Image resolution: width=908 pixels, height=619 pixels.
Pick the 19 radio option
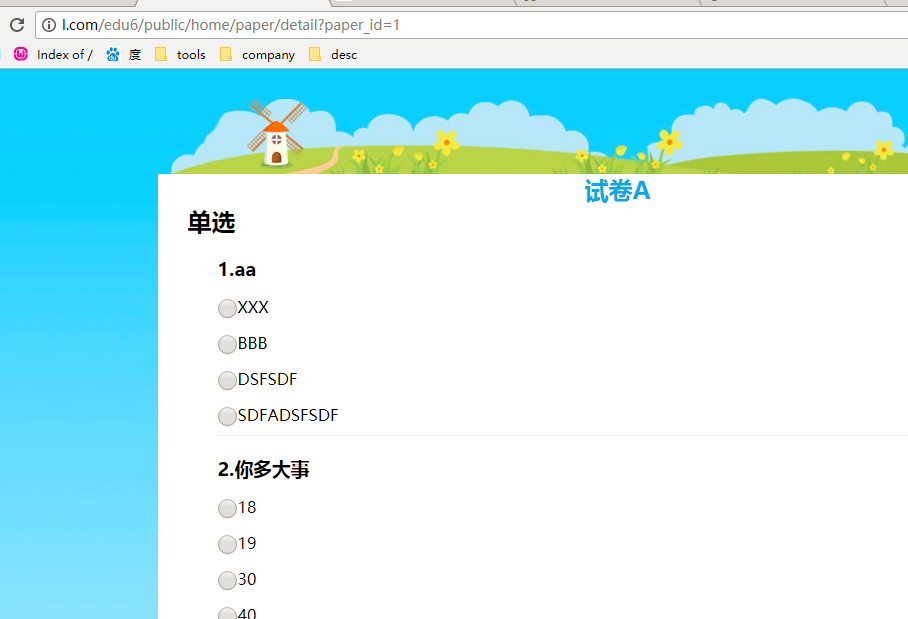point(227,545)
